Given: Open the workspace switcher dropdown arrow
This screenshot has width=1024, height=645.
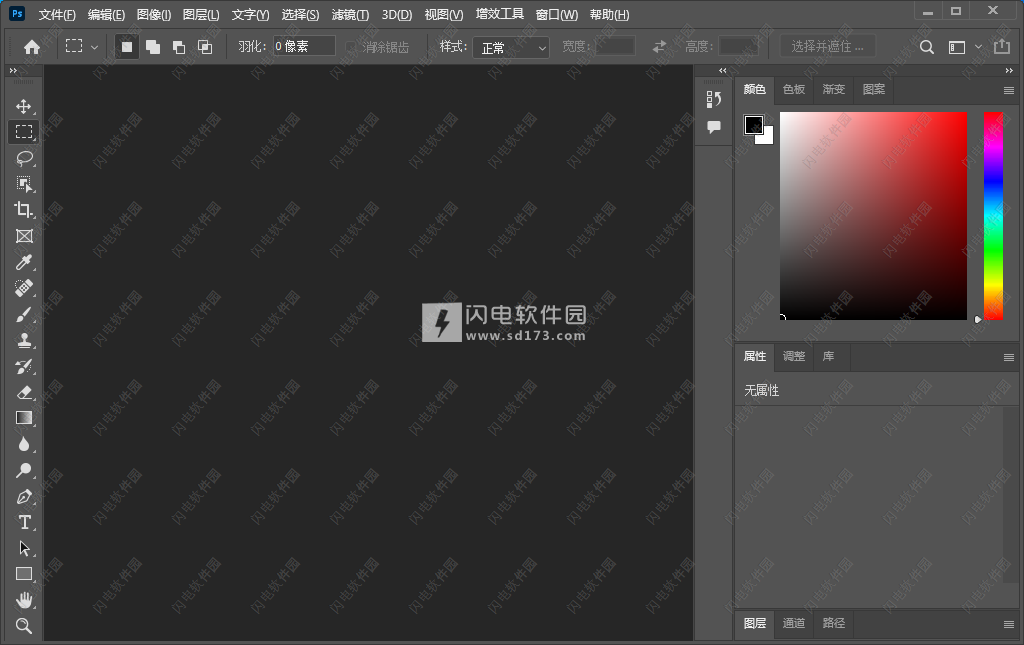Looking at the screenshot, I should point(978,47).
